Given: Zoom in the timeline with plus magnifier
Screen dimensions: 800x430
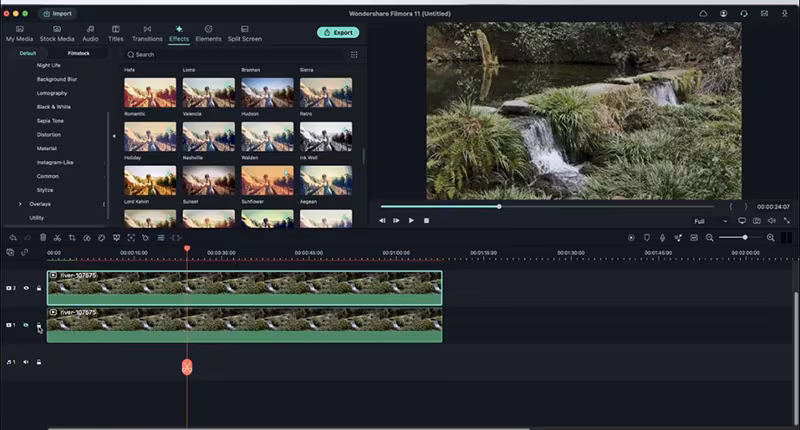Looking at the screenshot, I should [770, 238].
